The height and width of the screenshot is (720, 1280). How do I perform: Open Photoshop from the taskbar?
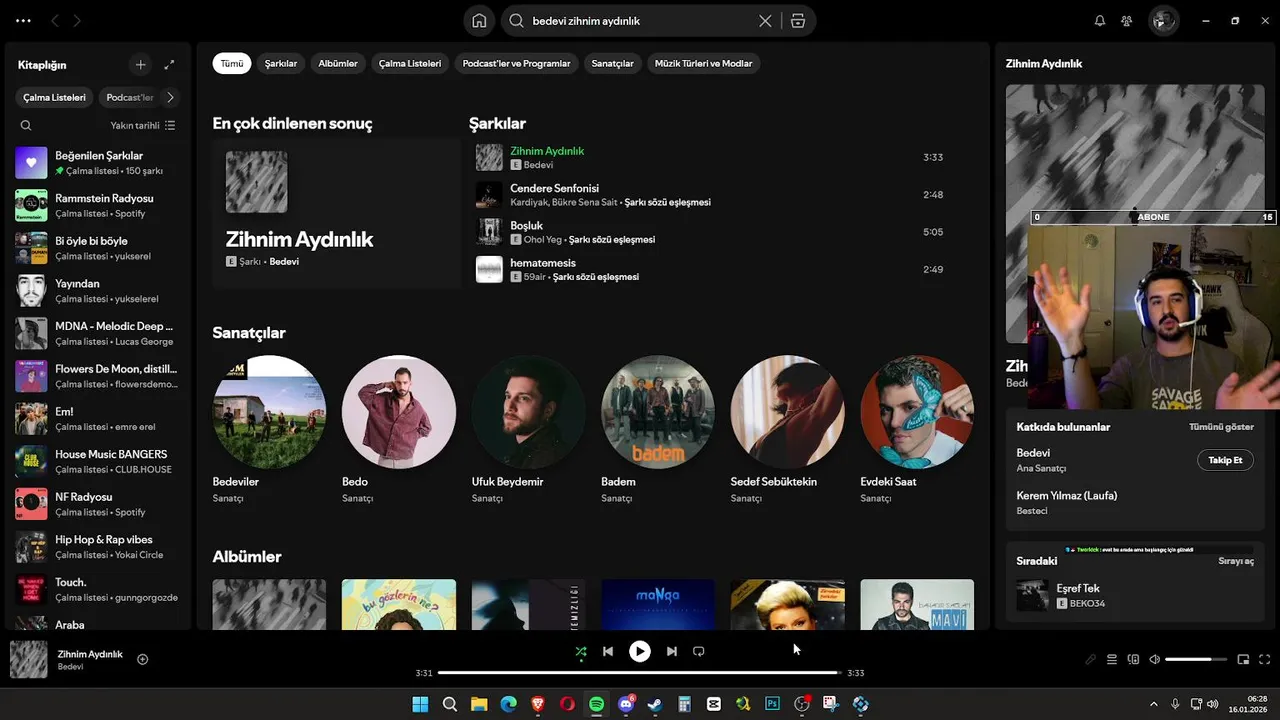(x=772, y=704)
